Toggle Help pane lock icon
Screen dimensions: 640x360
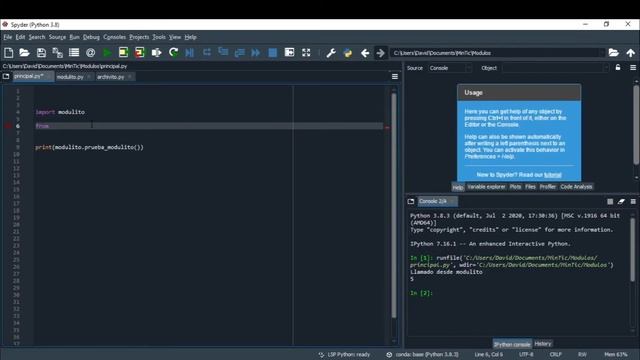click(x=618, y=67)
